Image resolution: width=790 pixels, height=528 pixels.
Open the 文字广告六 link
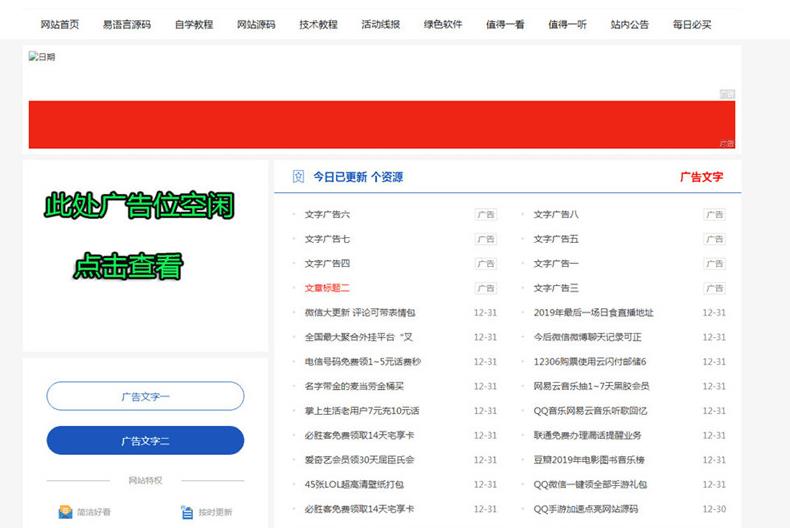[x=327, y=215]
